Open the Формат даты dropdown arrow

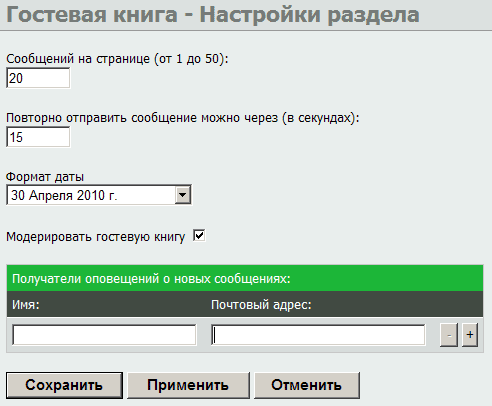(183, 195)
